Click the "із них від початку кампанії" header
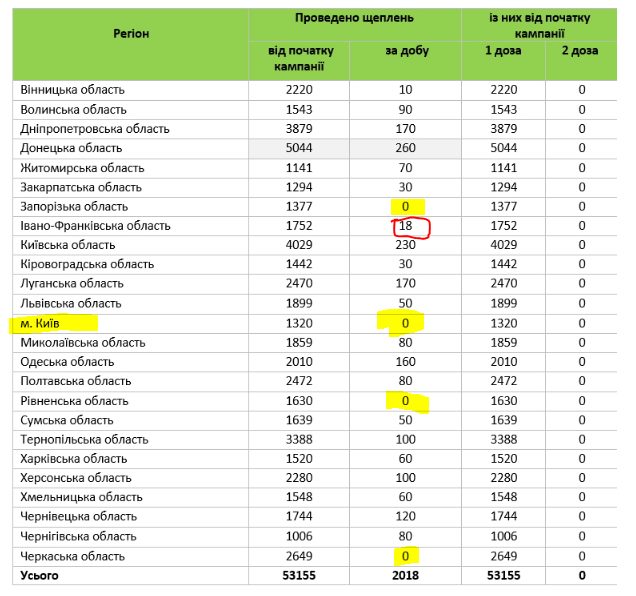The width and height of the screenshot is (636, 596). (540, 25)
